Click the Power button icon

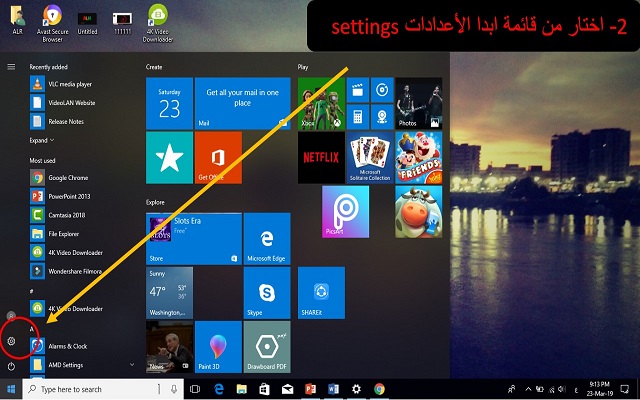pos(11,366)
